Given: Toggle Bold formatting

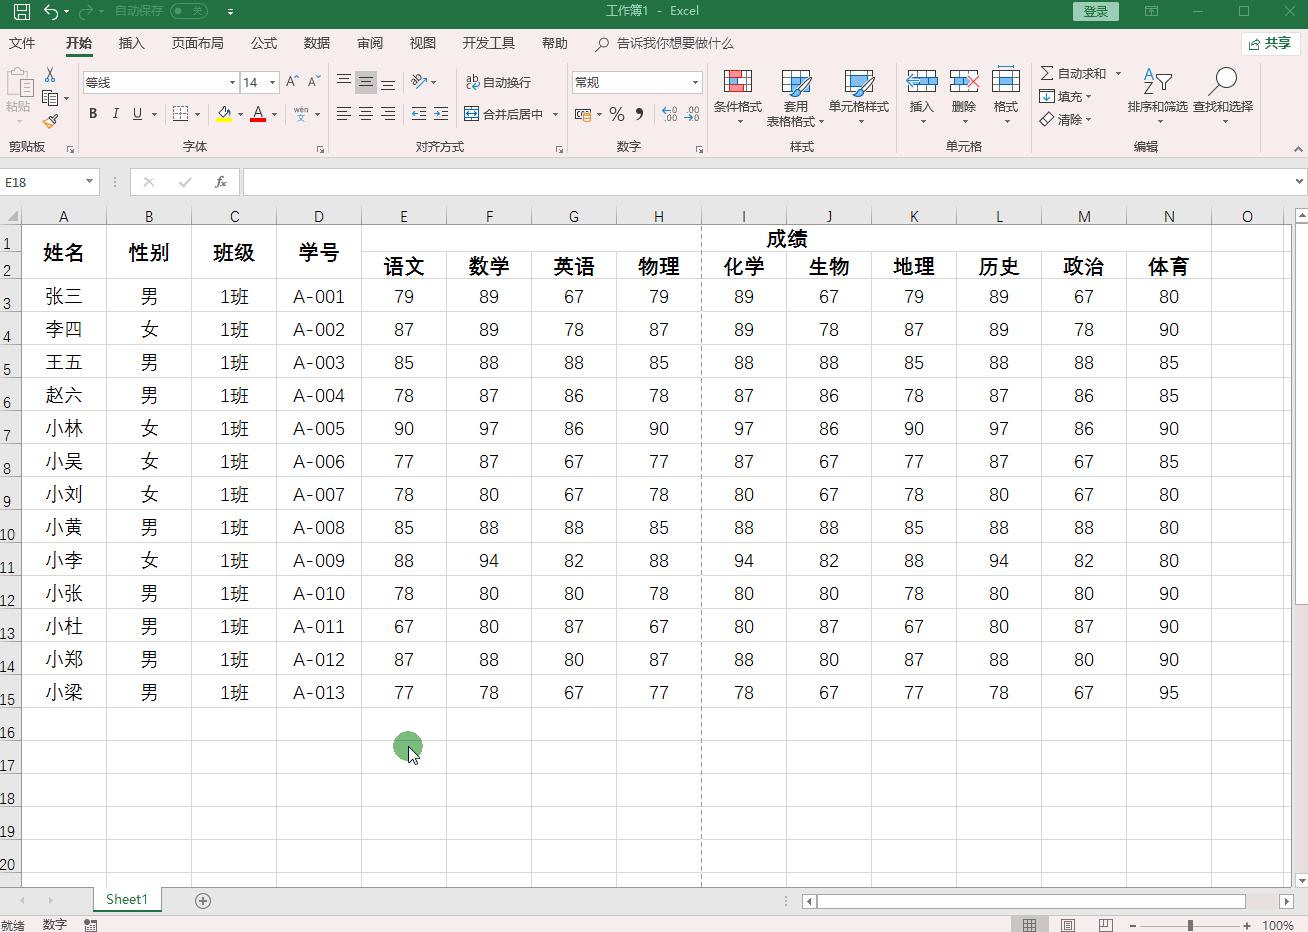Looking at the screenshot, I should click(x=92, y=113).
